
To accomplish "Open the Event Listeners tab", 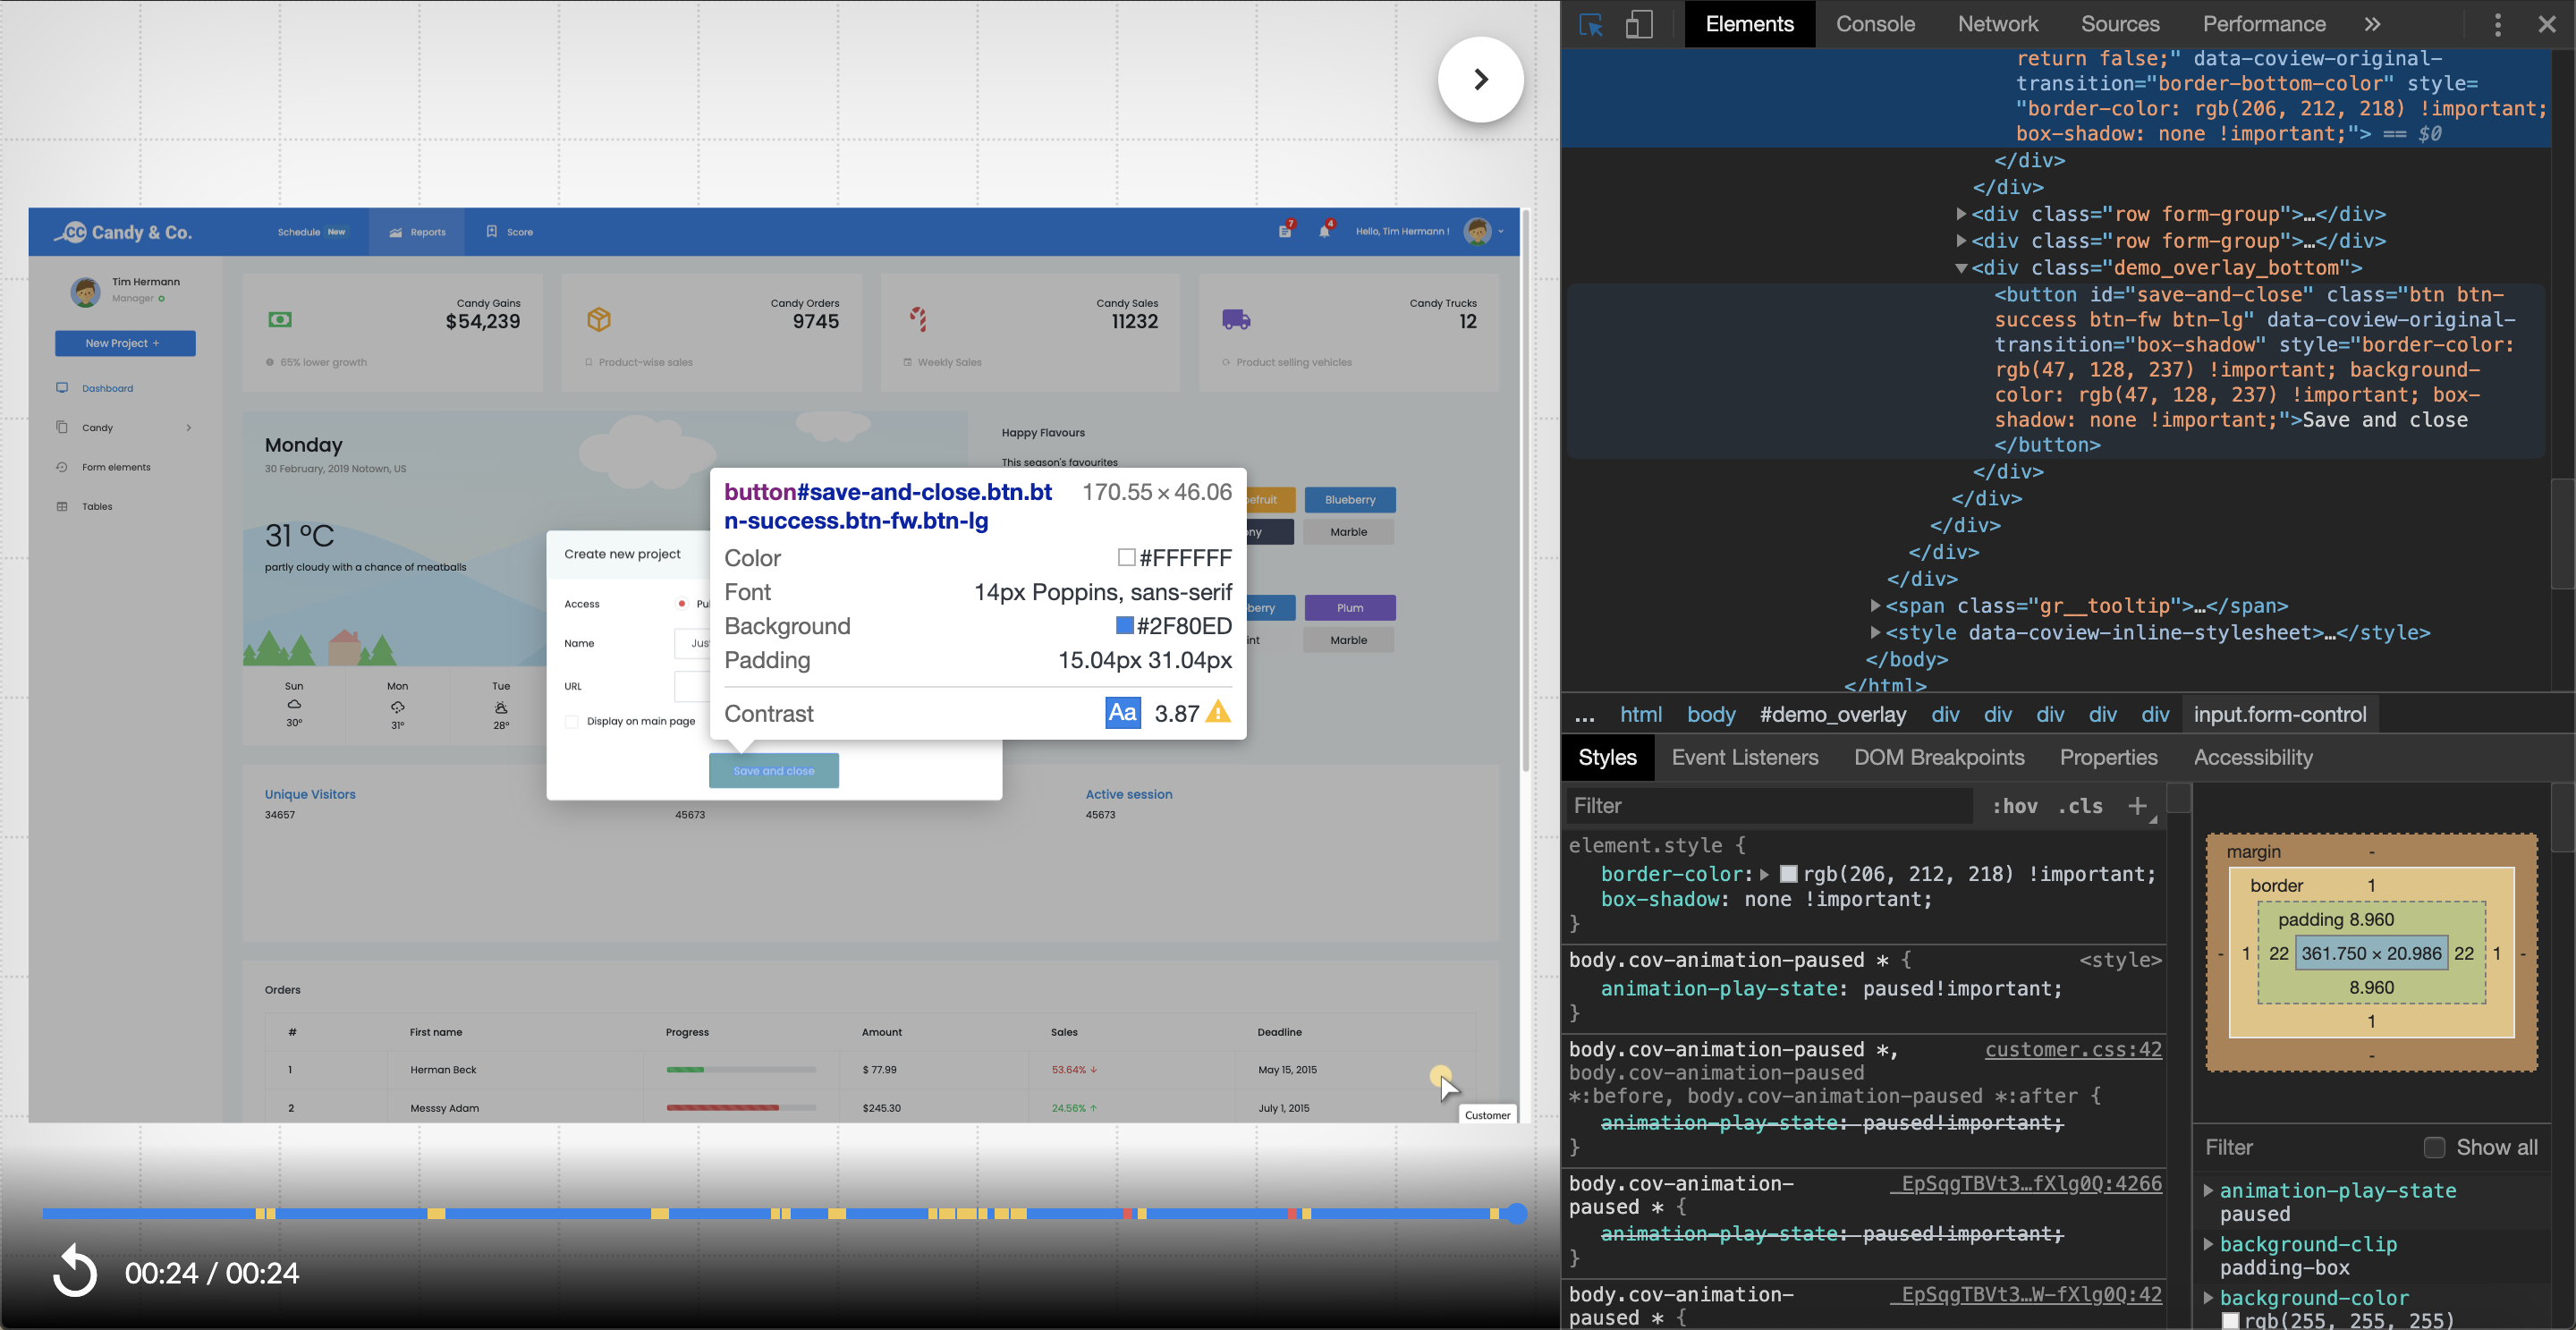I will click(x=1744, y=757).
